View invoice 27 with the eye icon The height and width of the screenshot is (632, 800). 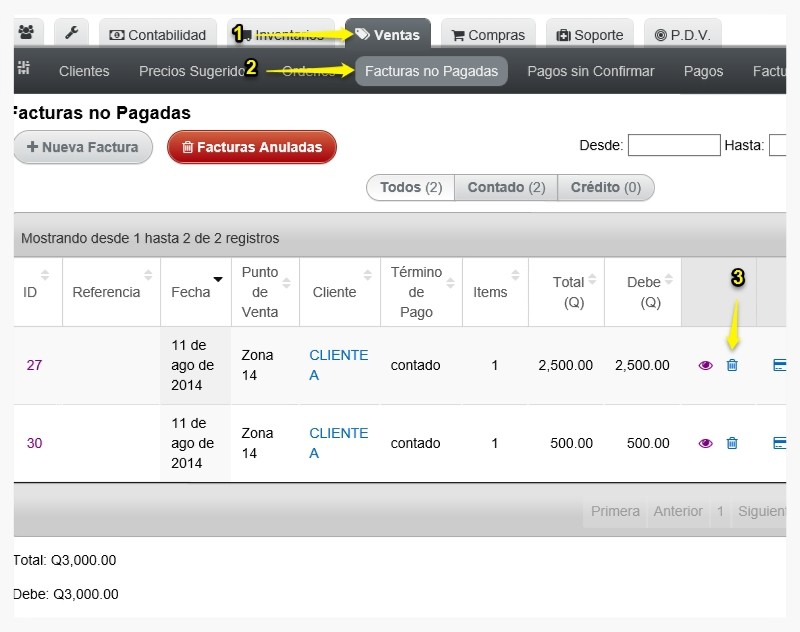[705, 365]
